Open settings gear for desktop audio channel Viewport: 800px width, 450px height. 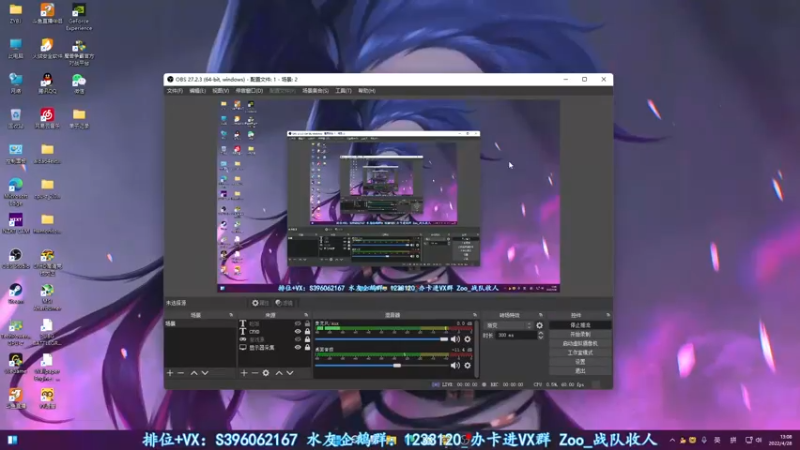467,365
